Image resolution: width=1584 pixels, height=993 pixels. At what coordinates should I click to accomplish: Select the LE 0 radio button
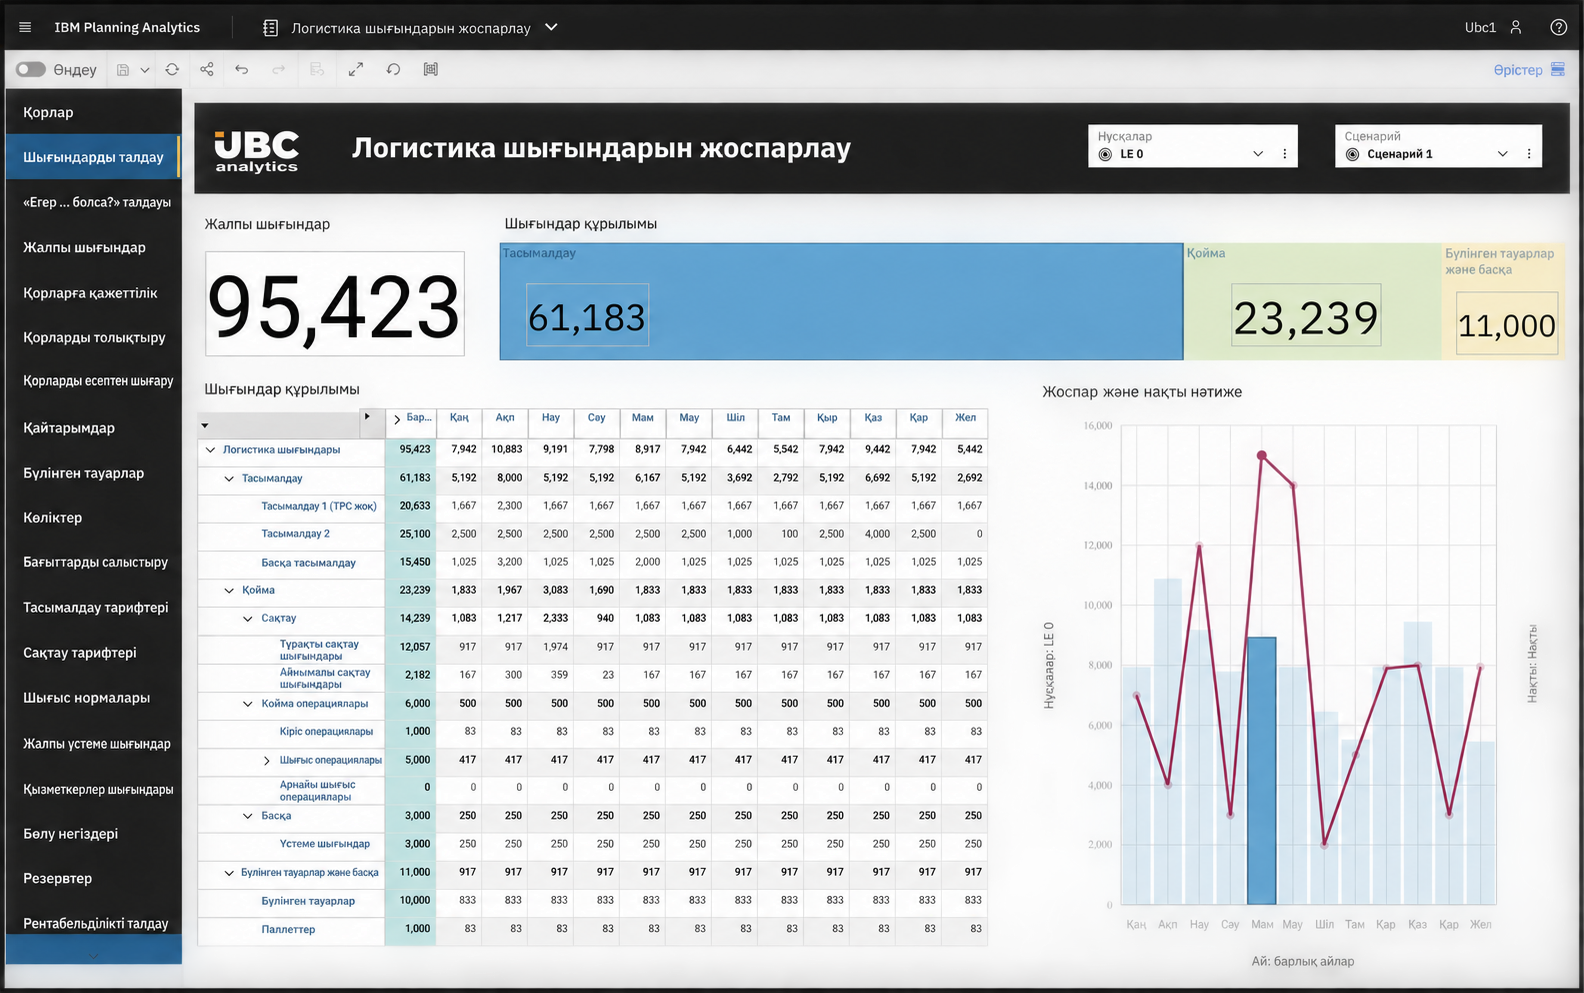point(1105,154)
